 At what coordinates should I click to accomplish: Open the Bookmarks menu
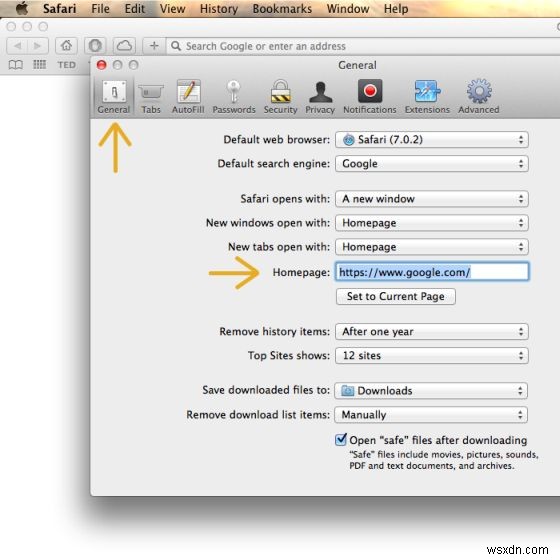click(282, 9)
